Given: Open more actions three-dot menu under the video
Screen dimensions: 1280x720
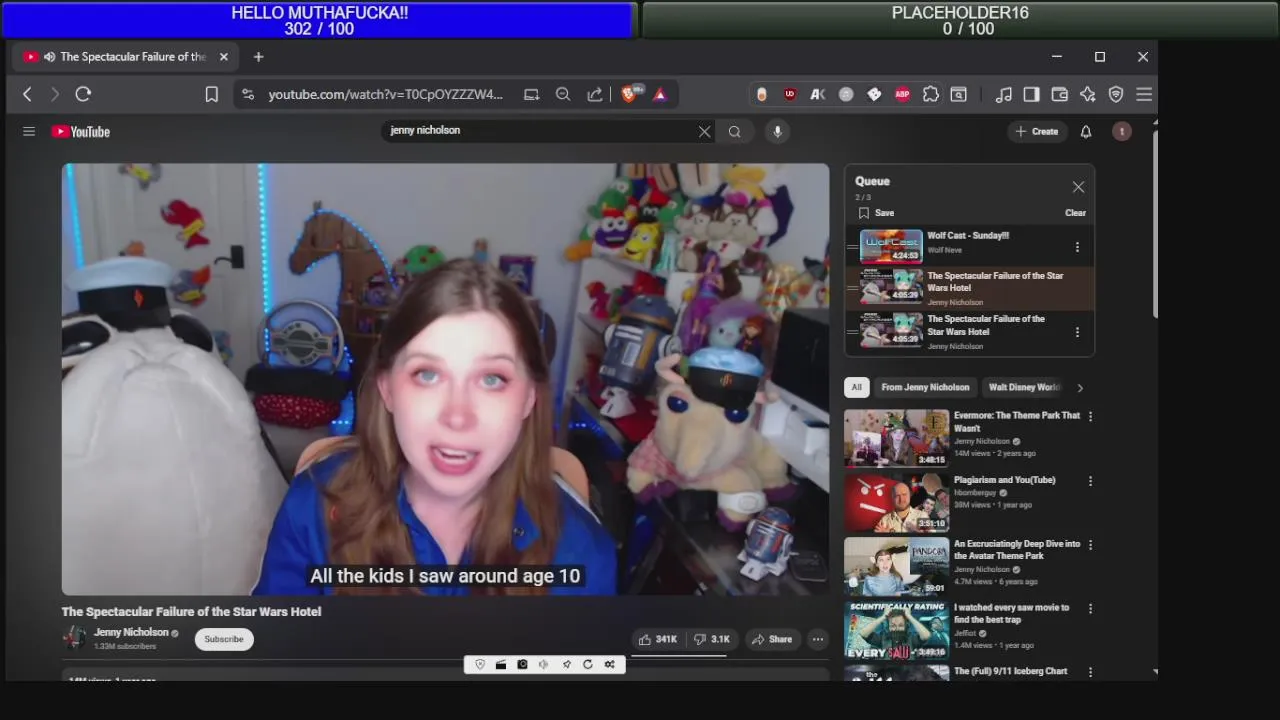Looking at the screenshot, I should (818, 639).
